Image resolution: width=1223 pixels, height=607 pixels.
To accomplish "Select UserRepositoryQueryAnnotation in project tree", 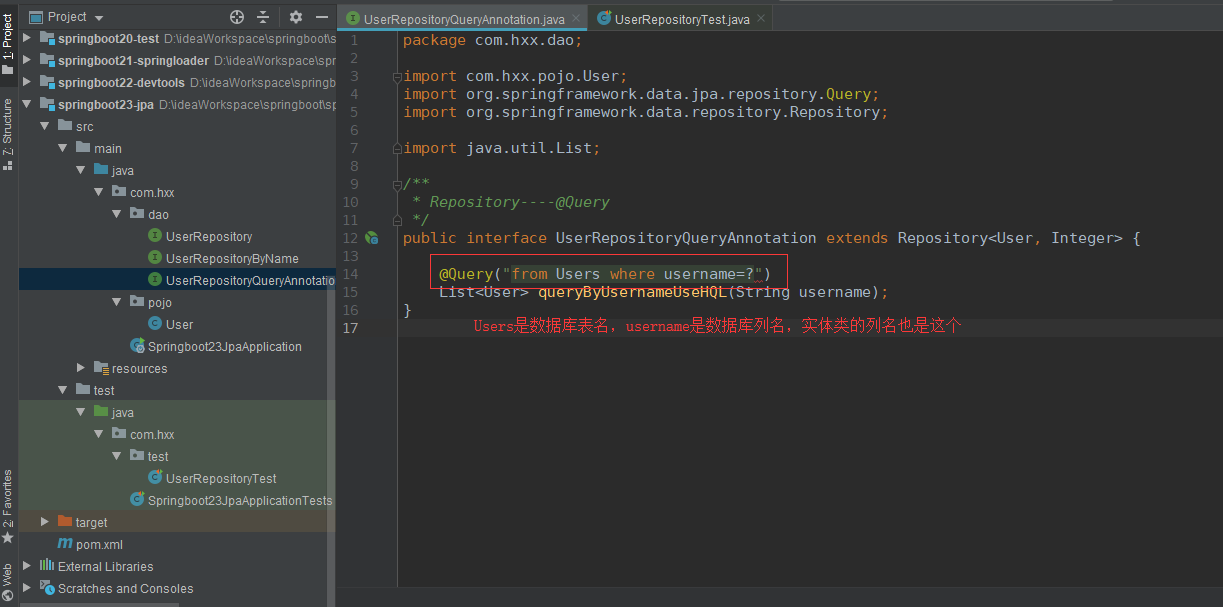I will pos(250,280).
